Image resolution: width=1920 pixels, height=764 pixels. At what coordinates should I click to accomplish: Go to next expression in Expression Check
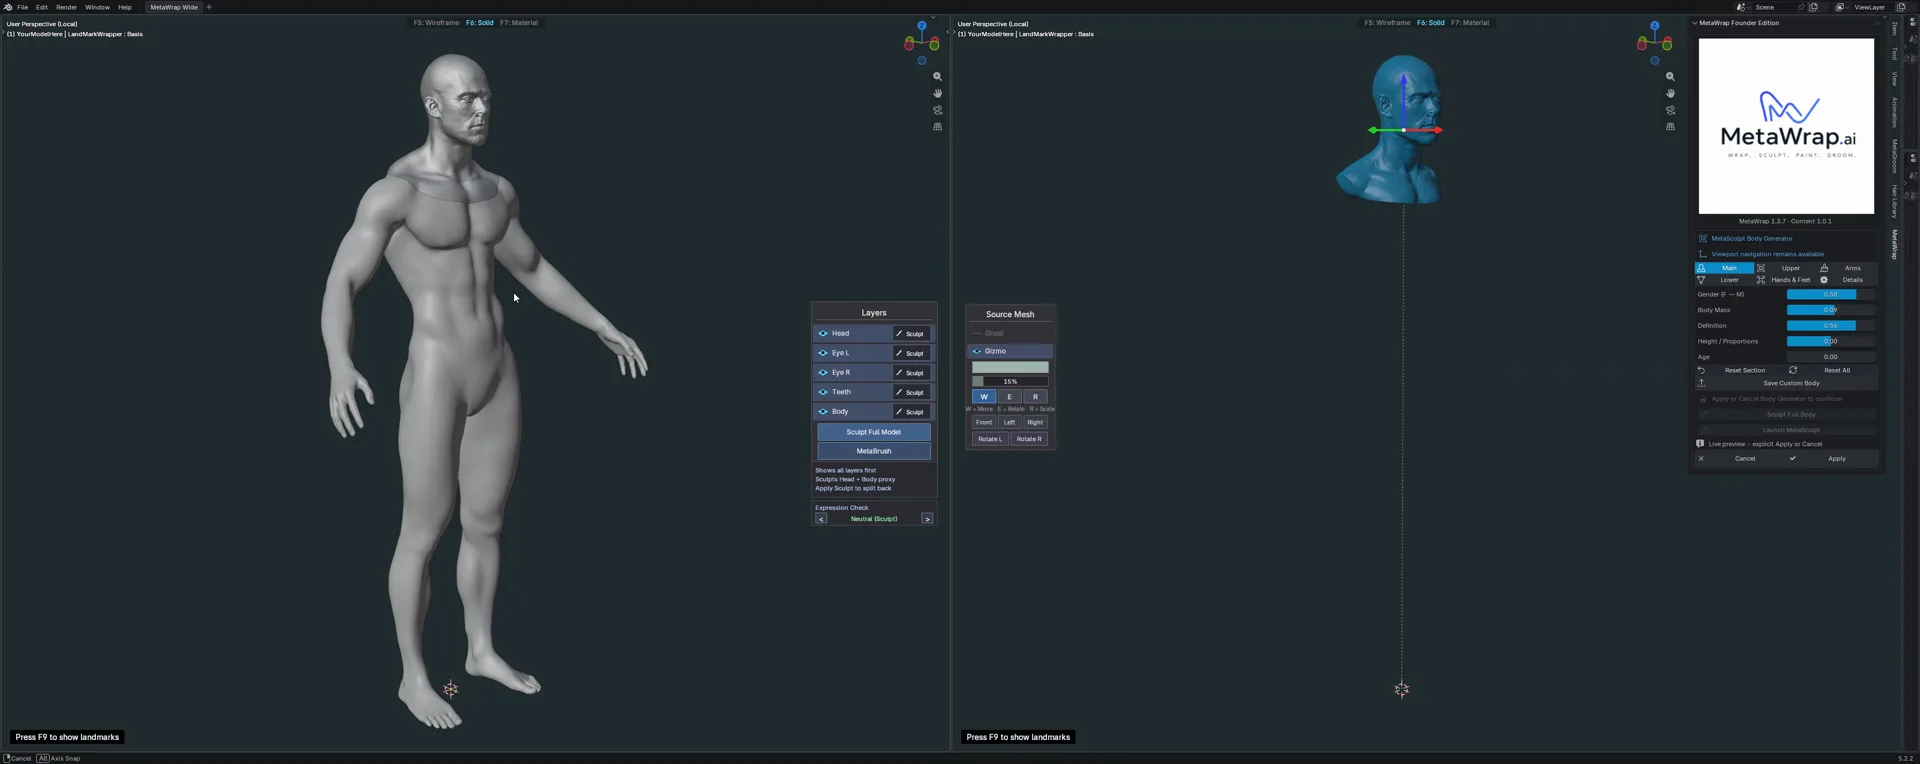click(x=927, y=519)
